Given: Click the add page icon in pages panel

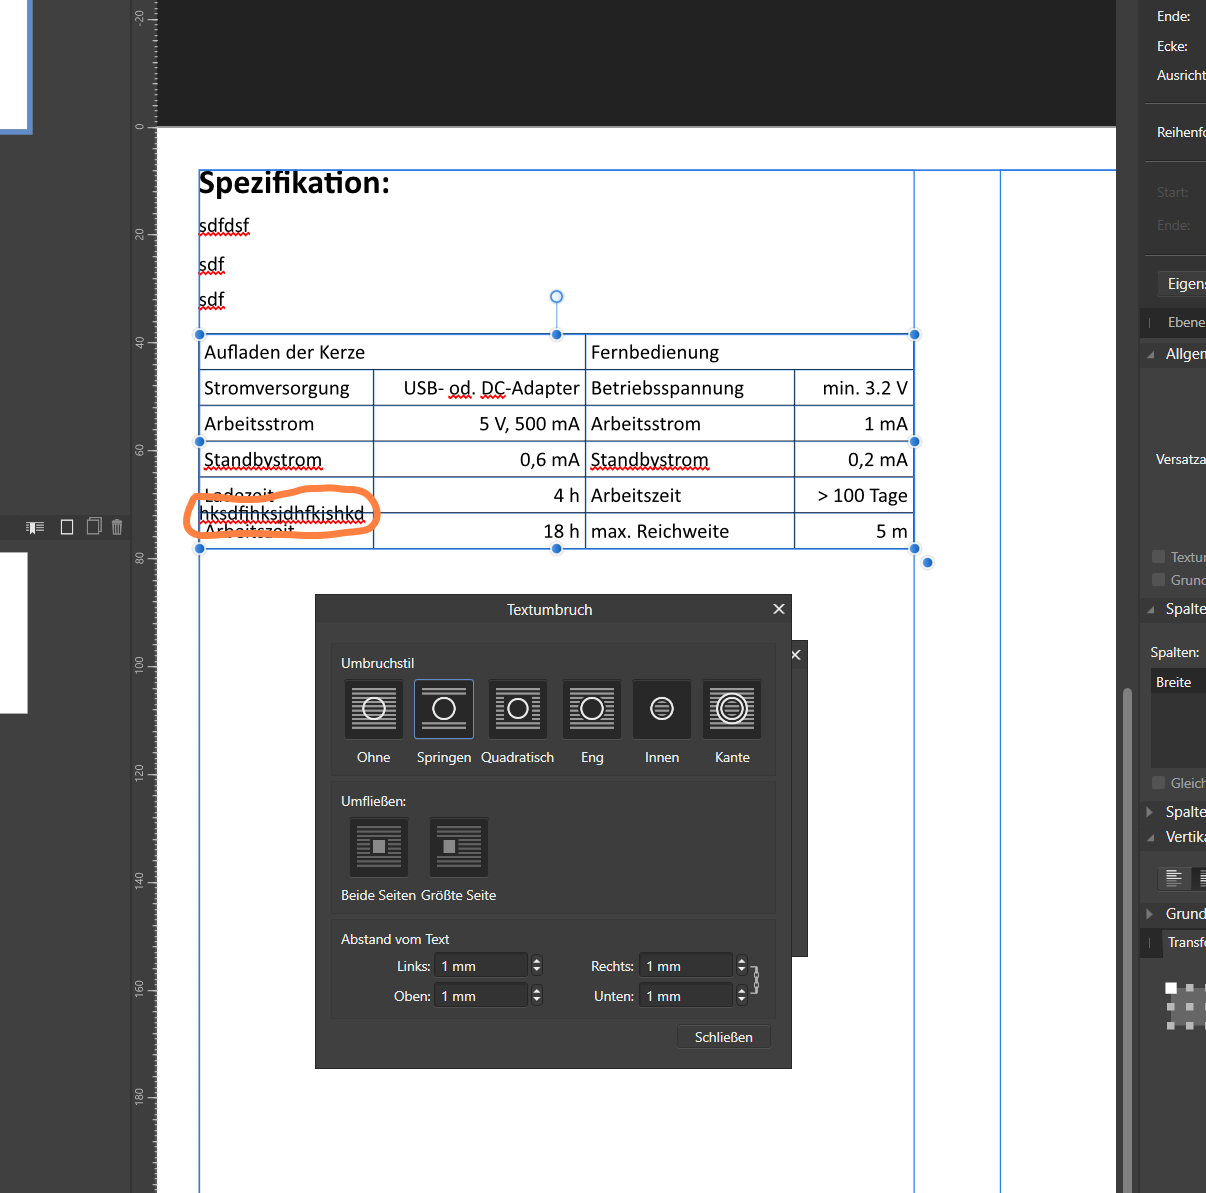Looking at the screenshot, I should point(67,527).
